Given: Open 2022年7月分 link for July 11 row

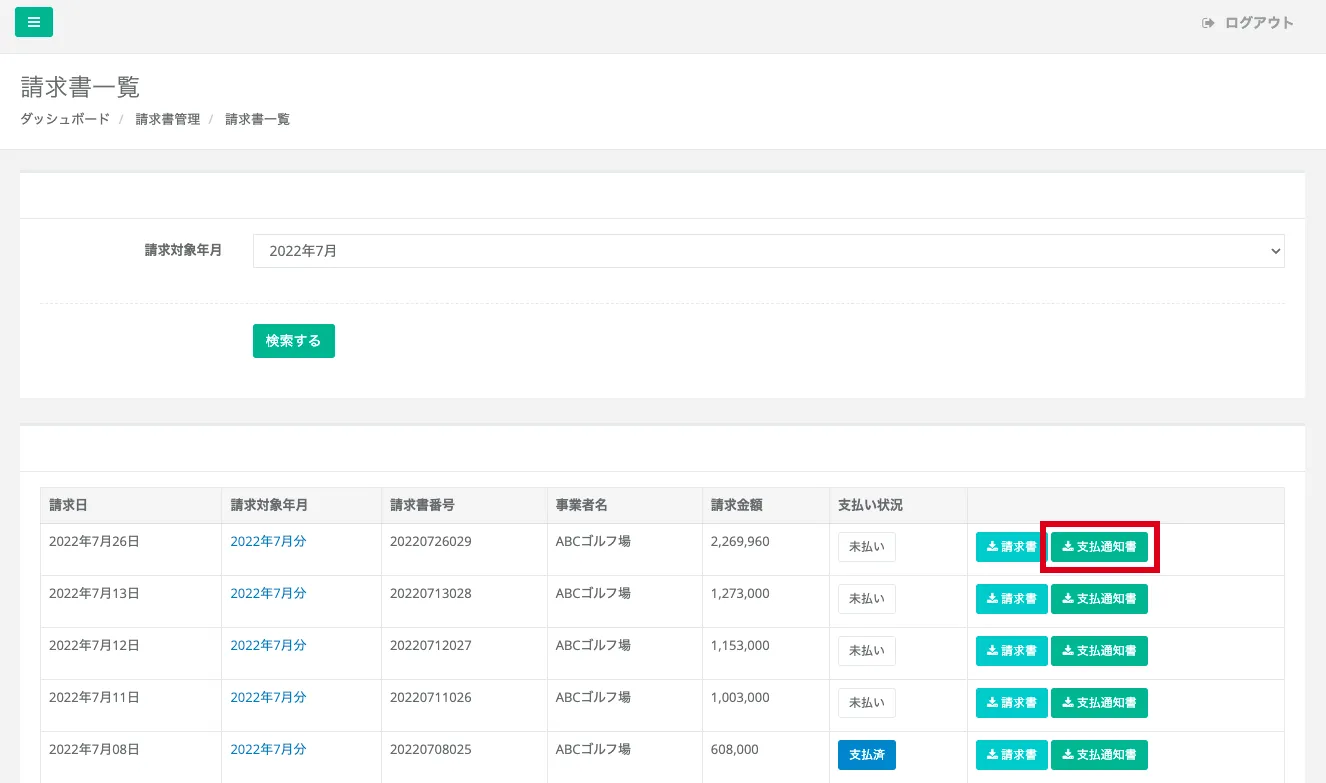Looking at the screenshot, I should 268,697.
